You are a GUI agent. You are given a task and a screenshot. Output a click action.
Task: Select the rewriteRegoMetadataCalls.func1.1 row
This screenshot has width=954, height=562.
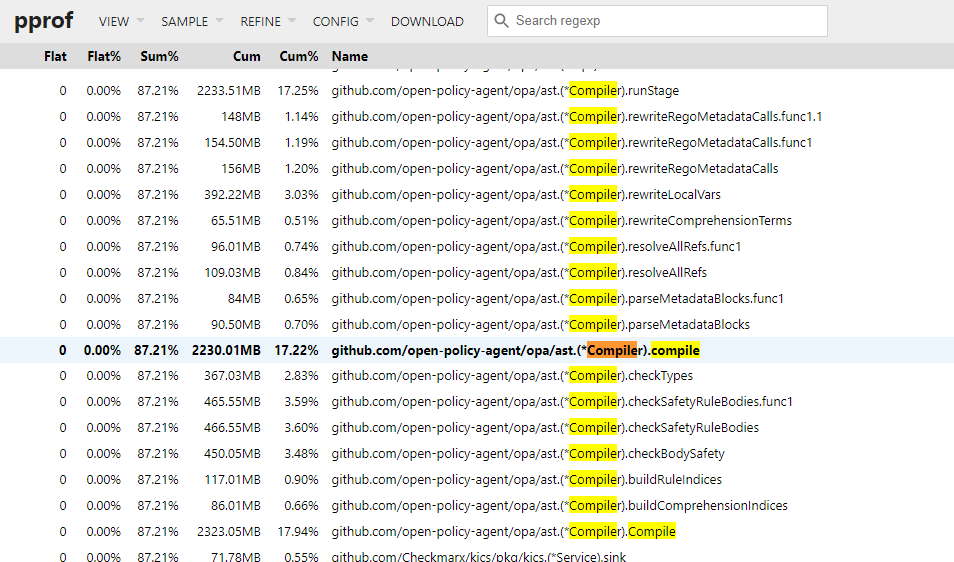[x=477, y=117]
